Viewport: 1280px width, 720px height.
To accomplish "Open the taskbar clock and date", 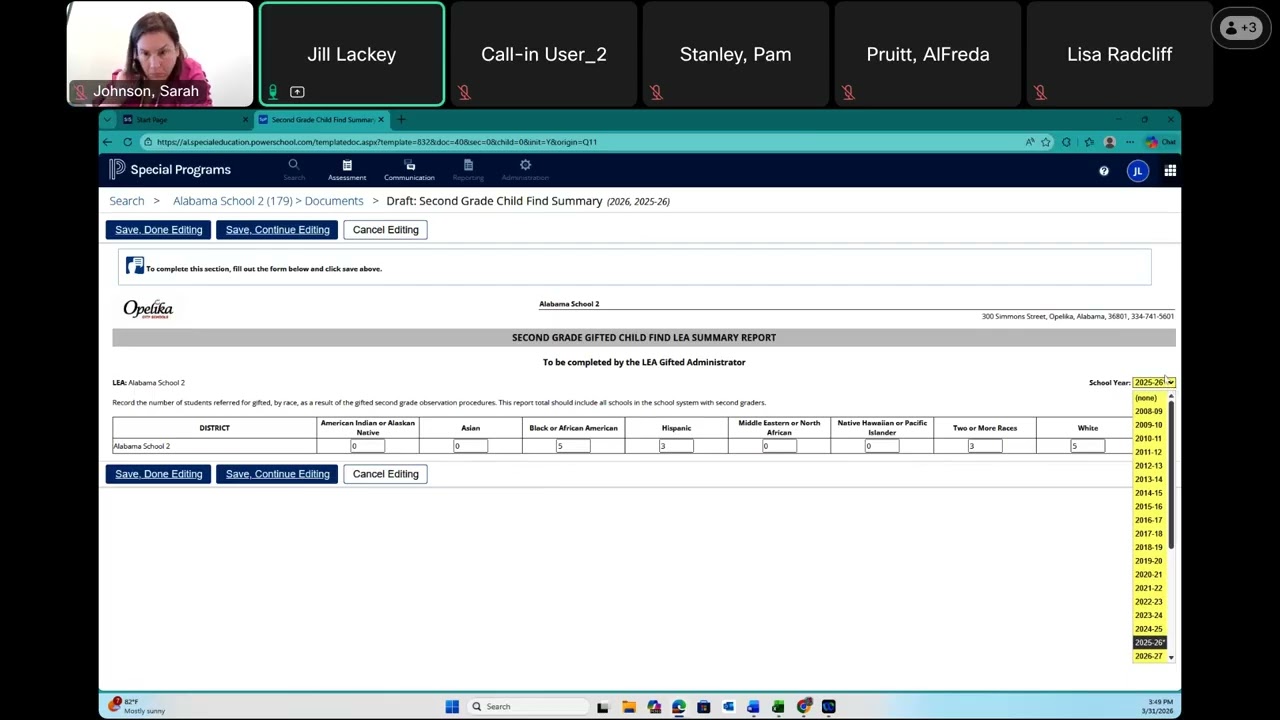I will [1159, 706].
